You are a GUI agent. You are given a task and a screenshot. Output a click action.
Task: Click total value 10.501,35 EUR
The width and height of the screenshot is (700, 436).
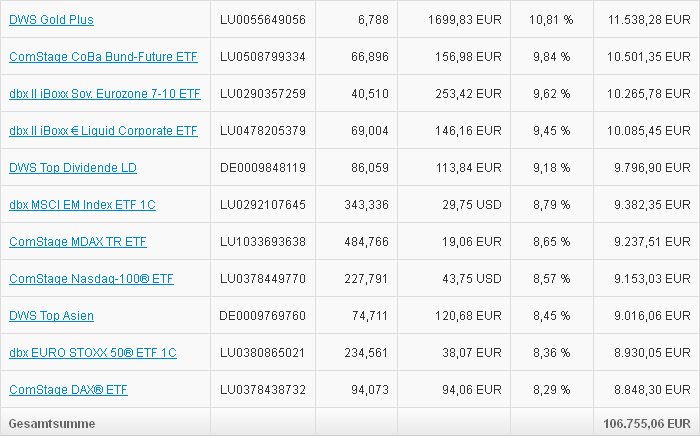pos(649,57)
